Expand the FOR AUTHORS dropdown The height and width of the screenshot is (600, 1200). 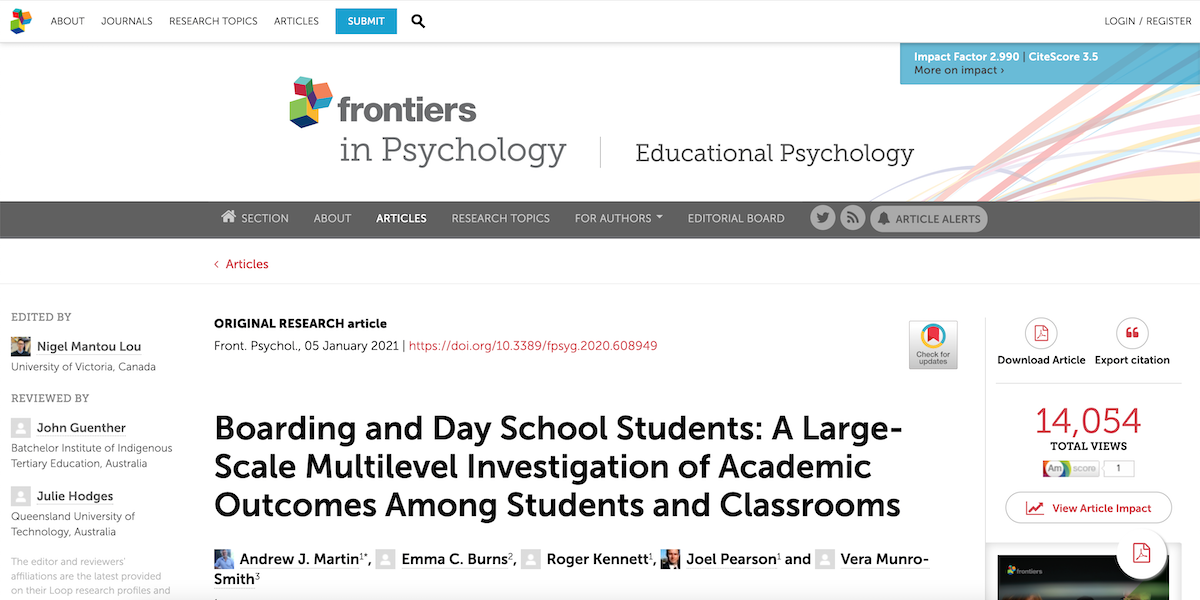click(618, 217)
